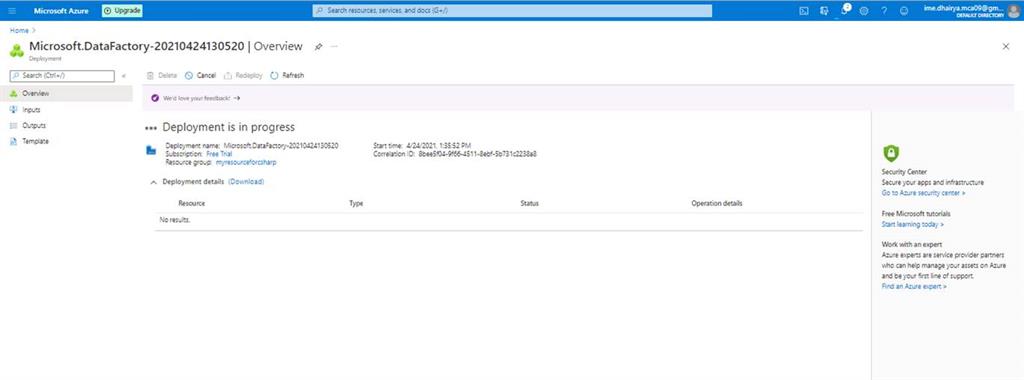This screenshot has height=380, width=1024.
Task: Click the Redeploy toolbar button
Action: (243, 76)
